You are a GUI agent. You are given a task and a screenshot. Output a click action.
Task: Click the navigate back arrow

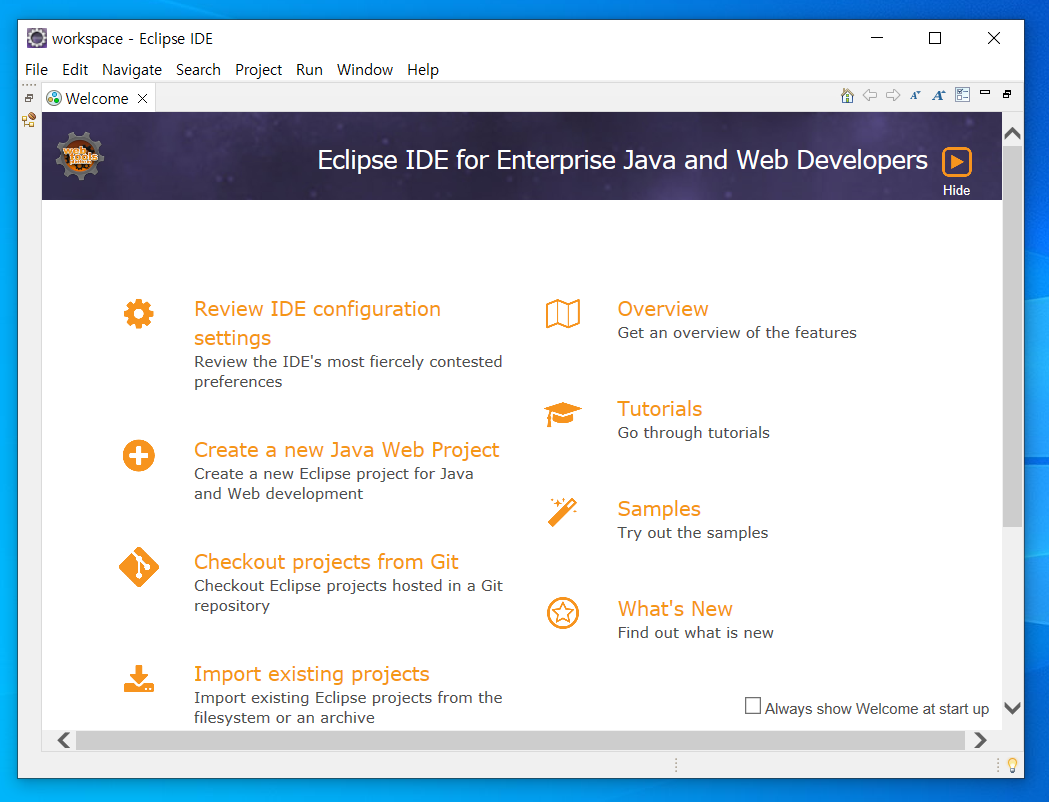point(870,95)
